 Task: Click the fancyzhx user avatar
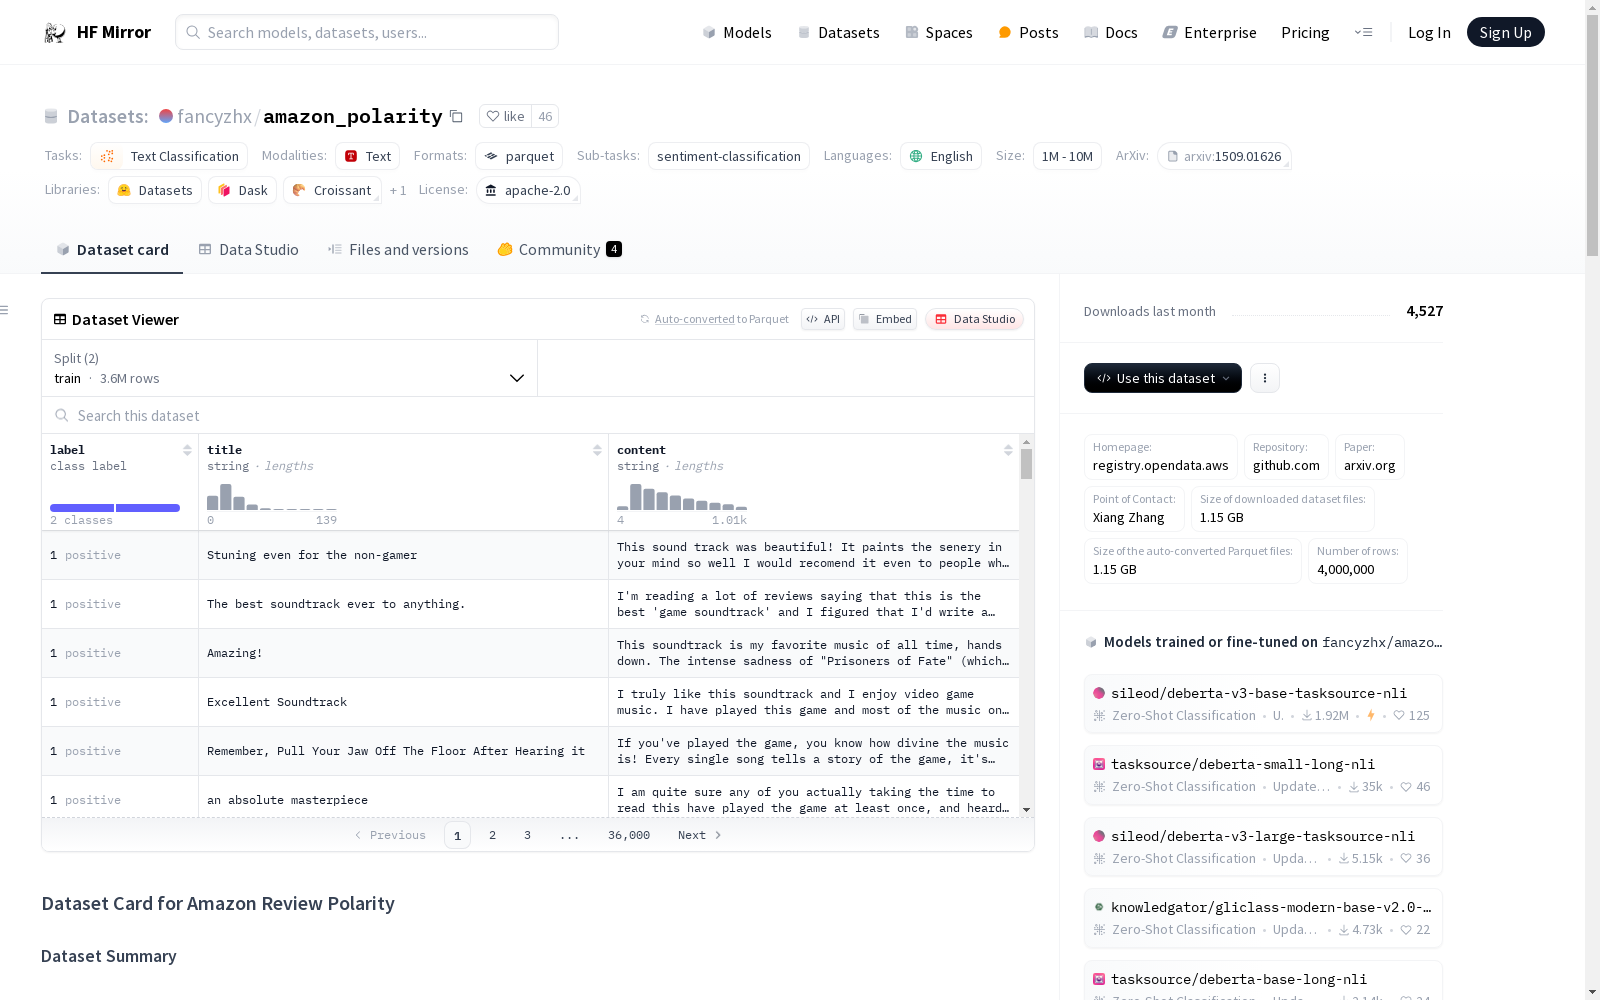click(x=166, y=116)
